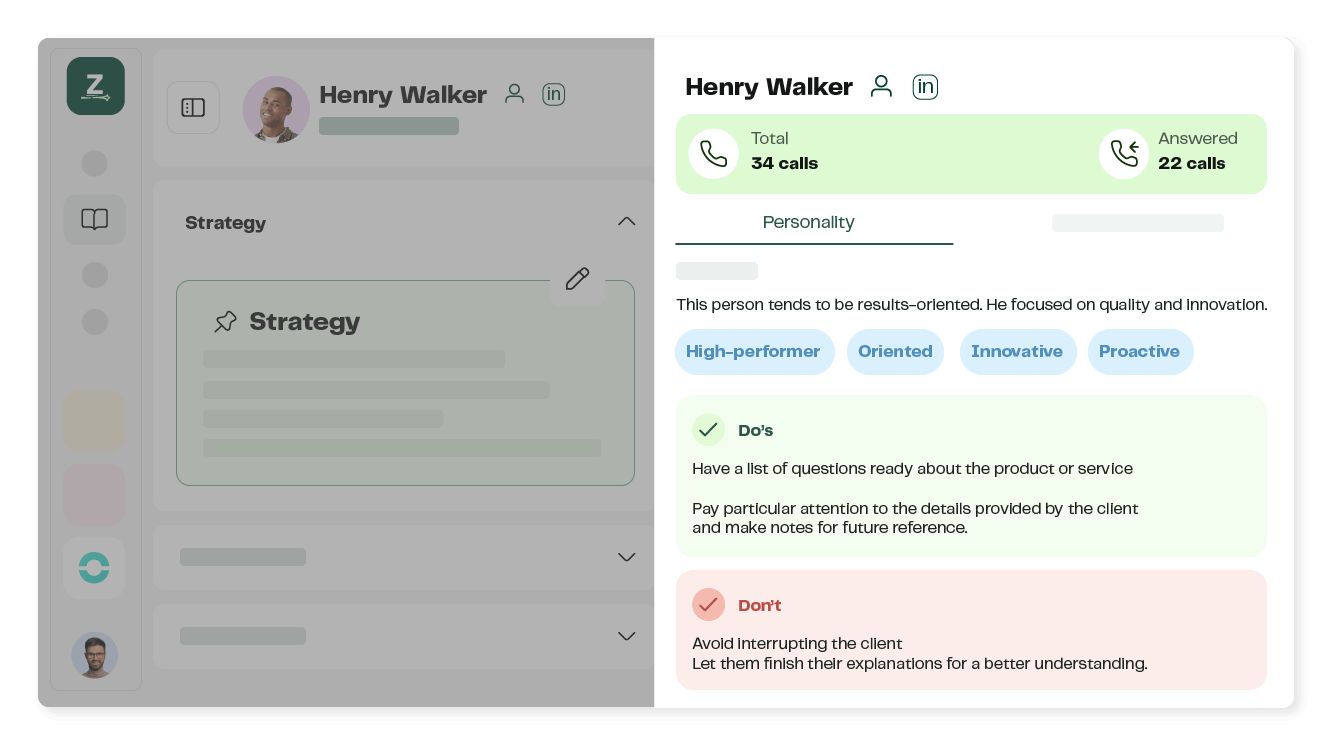Click the Z app logo in sidebar

tap(95, 86)
